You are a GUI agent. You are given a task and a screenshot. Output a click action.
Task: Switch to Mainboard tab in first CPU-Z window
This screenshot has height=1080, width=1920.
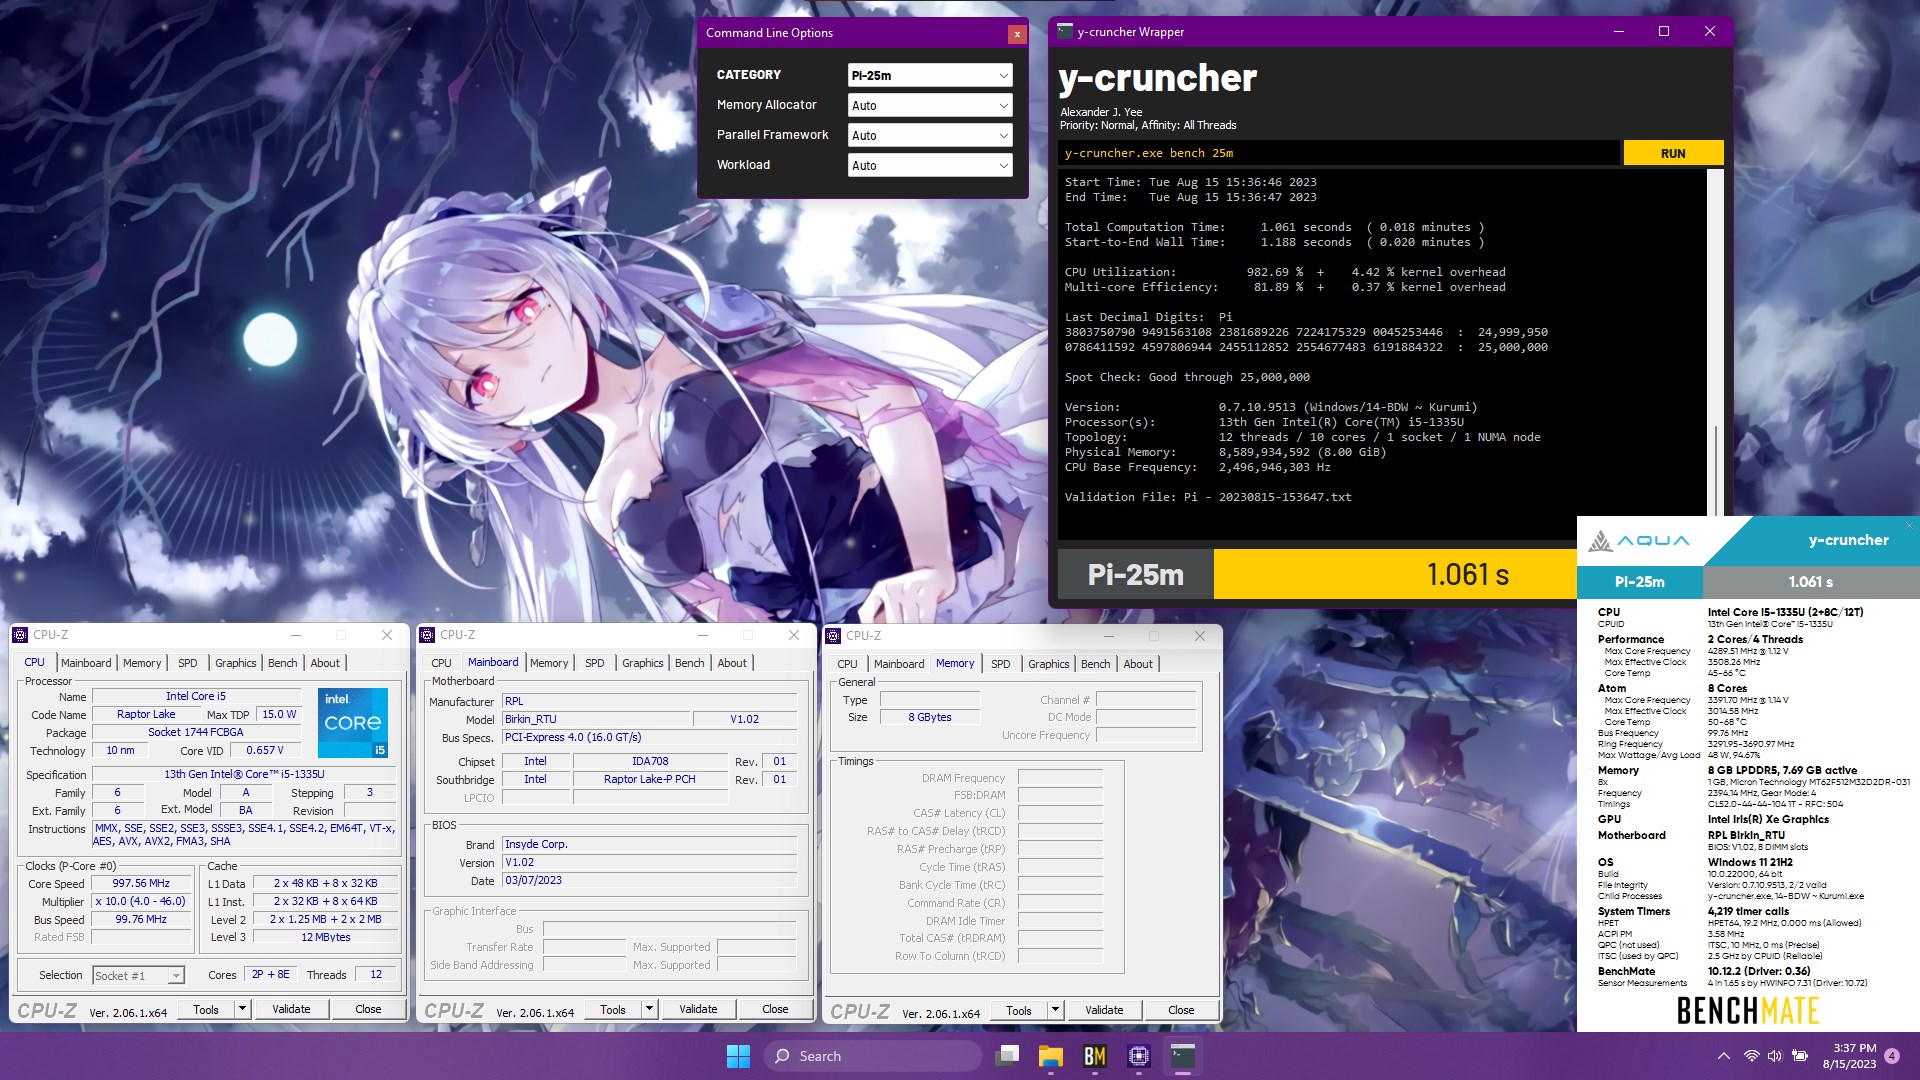pos(86,663)
